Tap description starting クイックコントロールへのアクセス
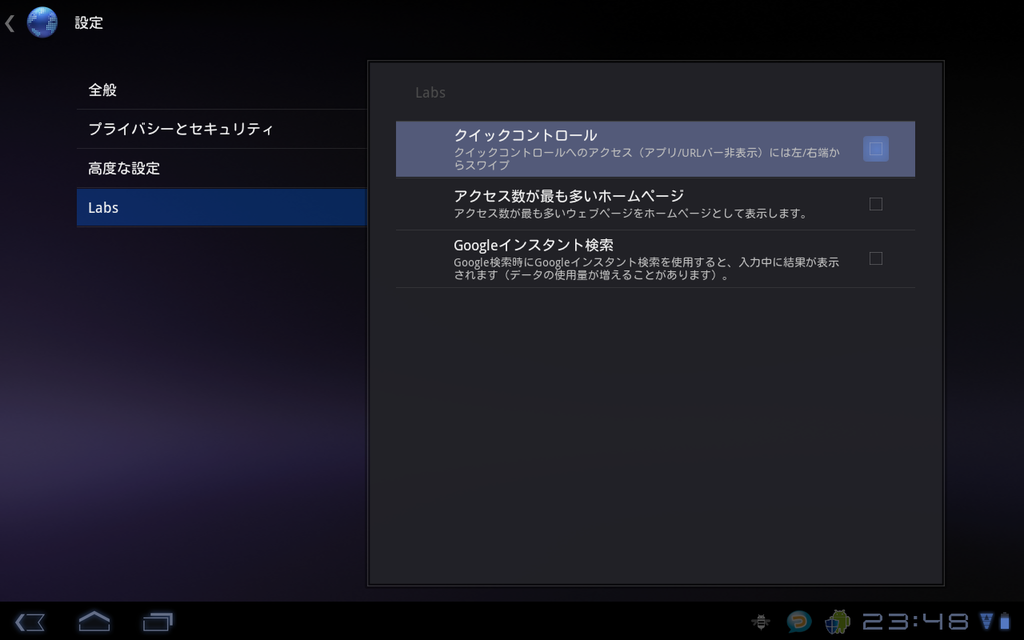Viewport: 1024px width, 640px height. (x=647, y=159)
